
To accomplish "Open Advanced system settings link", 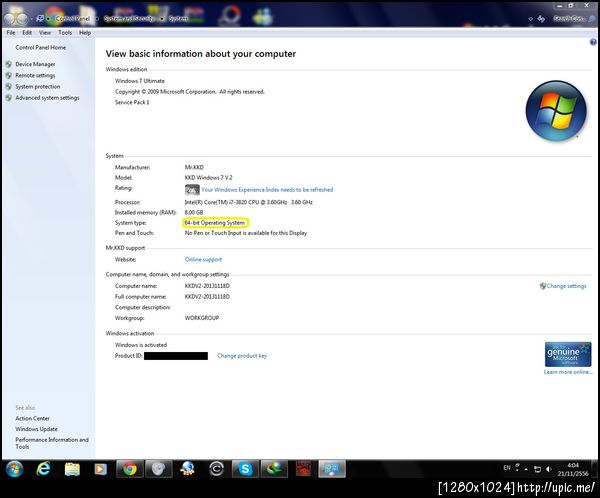I will click(x=47, y=98).
